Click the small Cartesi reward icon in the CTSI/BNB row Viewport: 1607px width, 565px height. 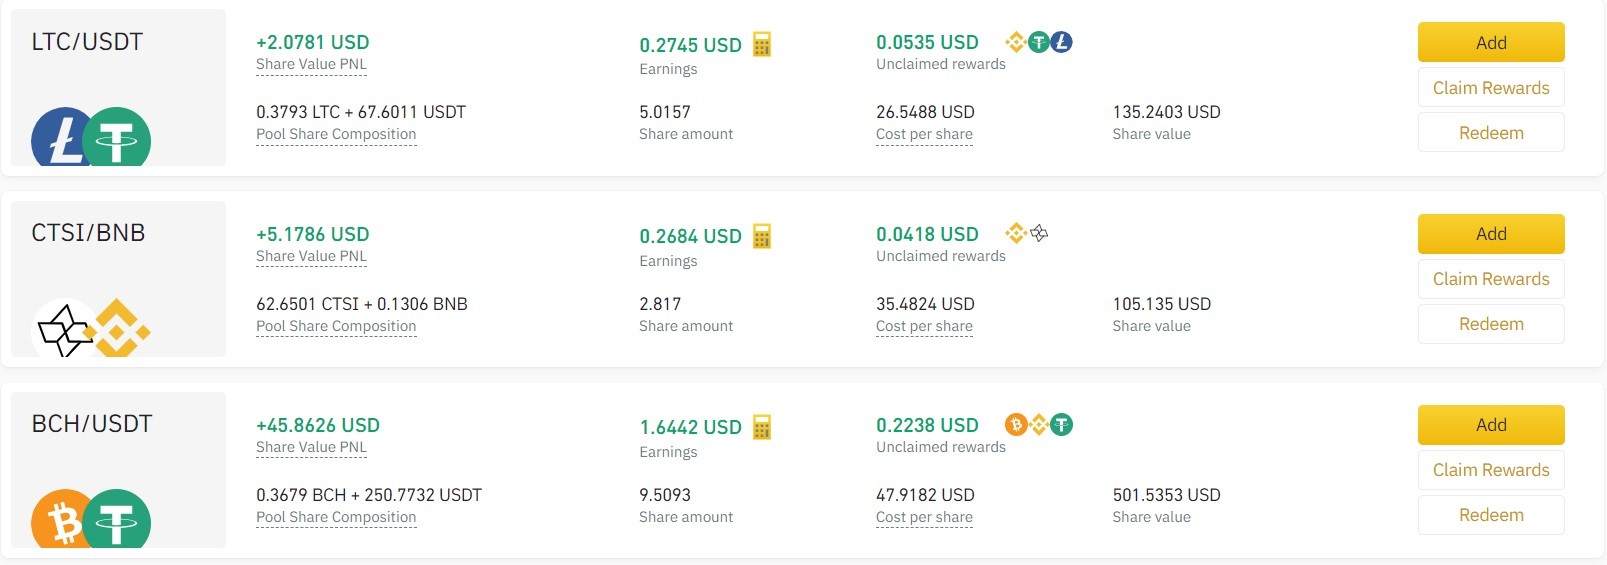tap(1040, 233)
